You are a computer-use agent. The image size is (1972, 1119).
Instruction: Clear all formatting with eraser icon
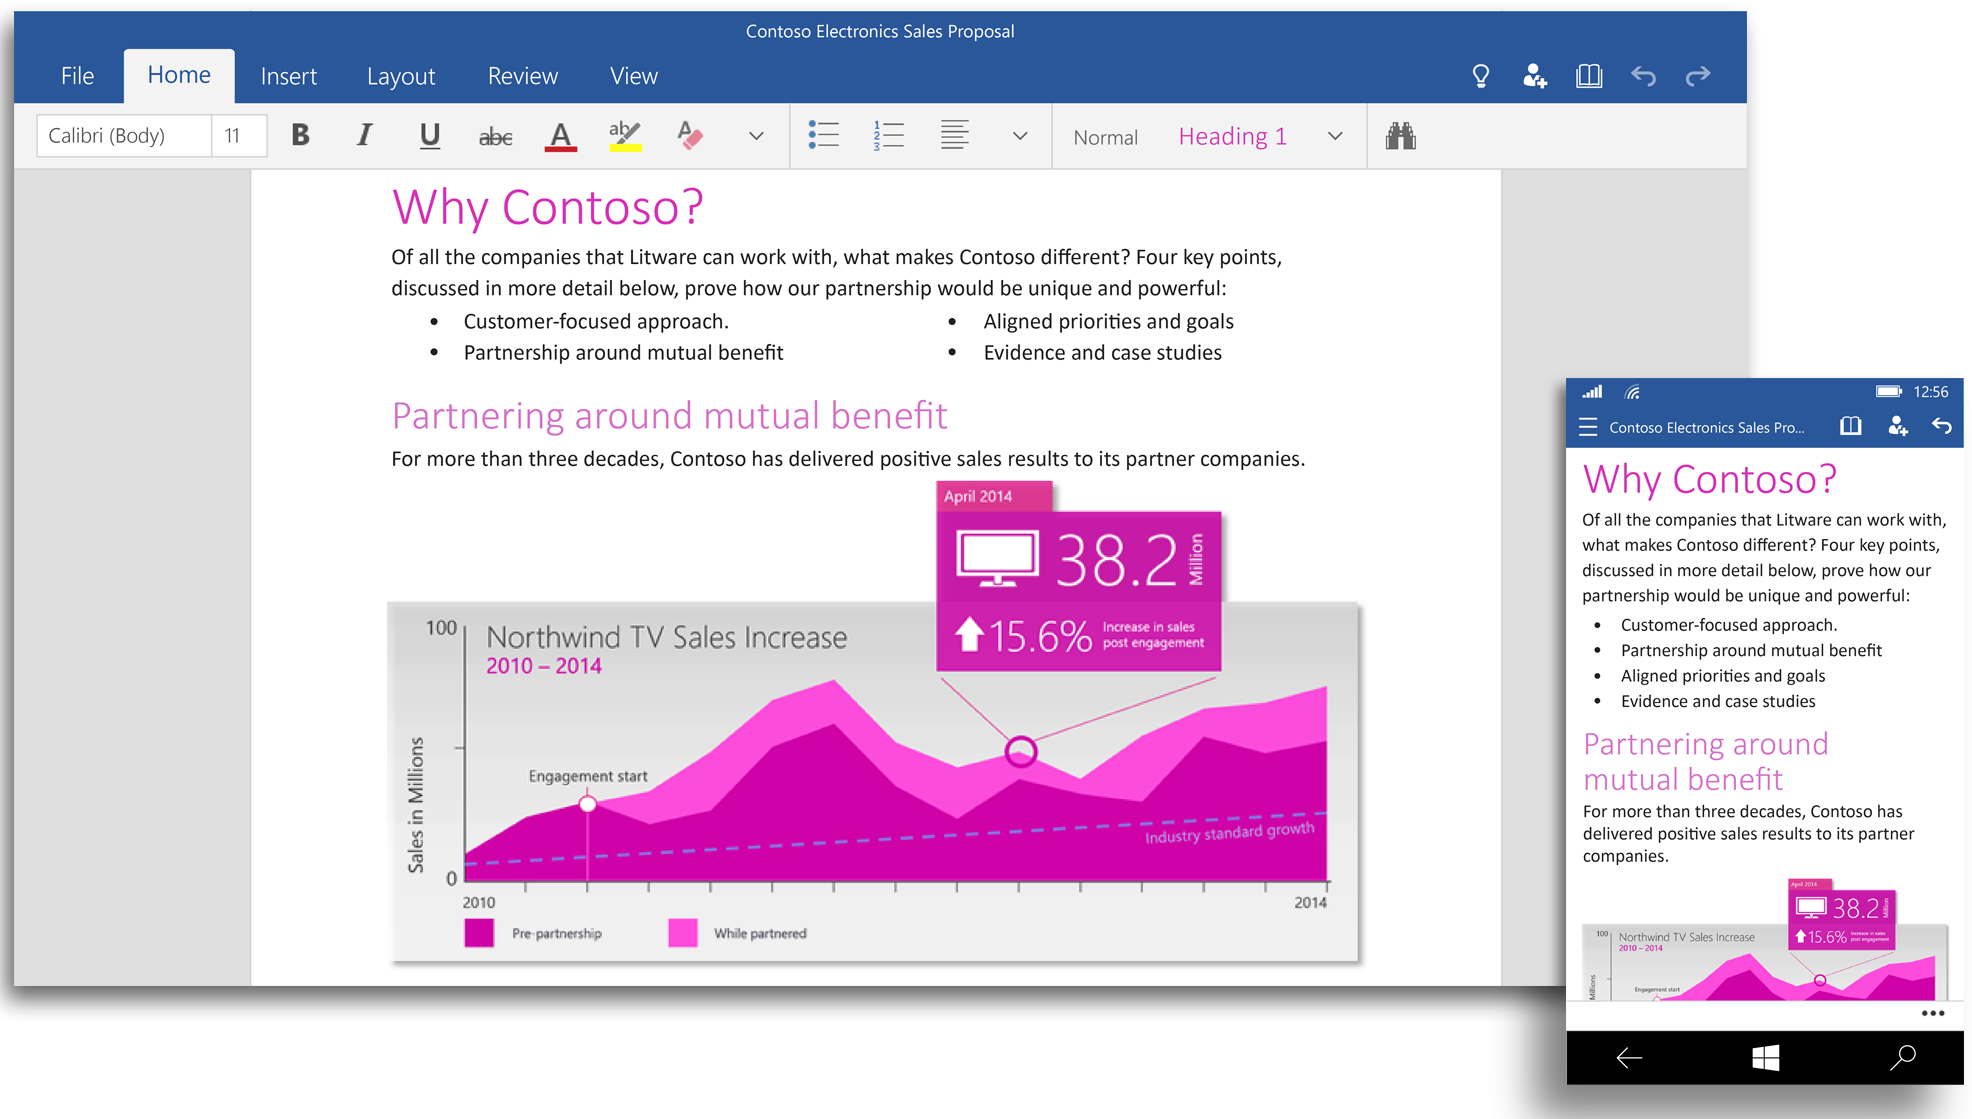point(690,136)
